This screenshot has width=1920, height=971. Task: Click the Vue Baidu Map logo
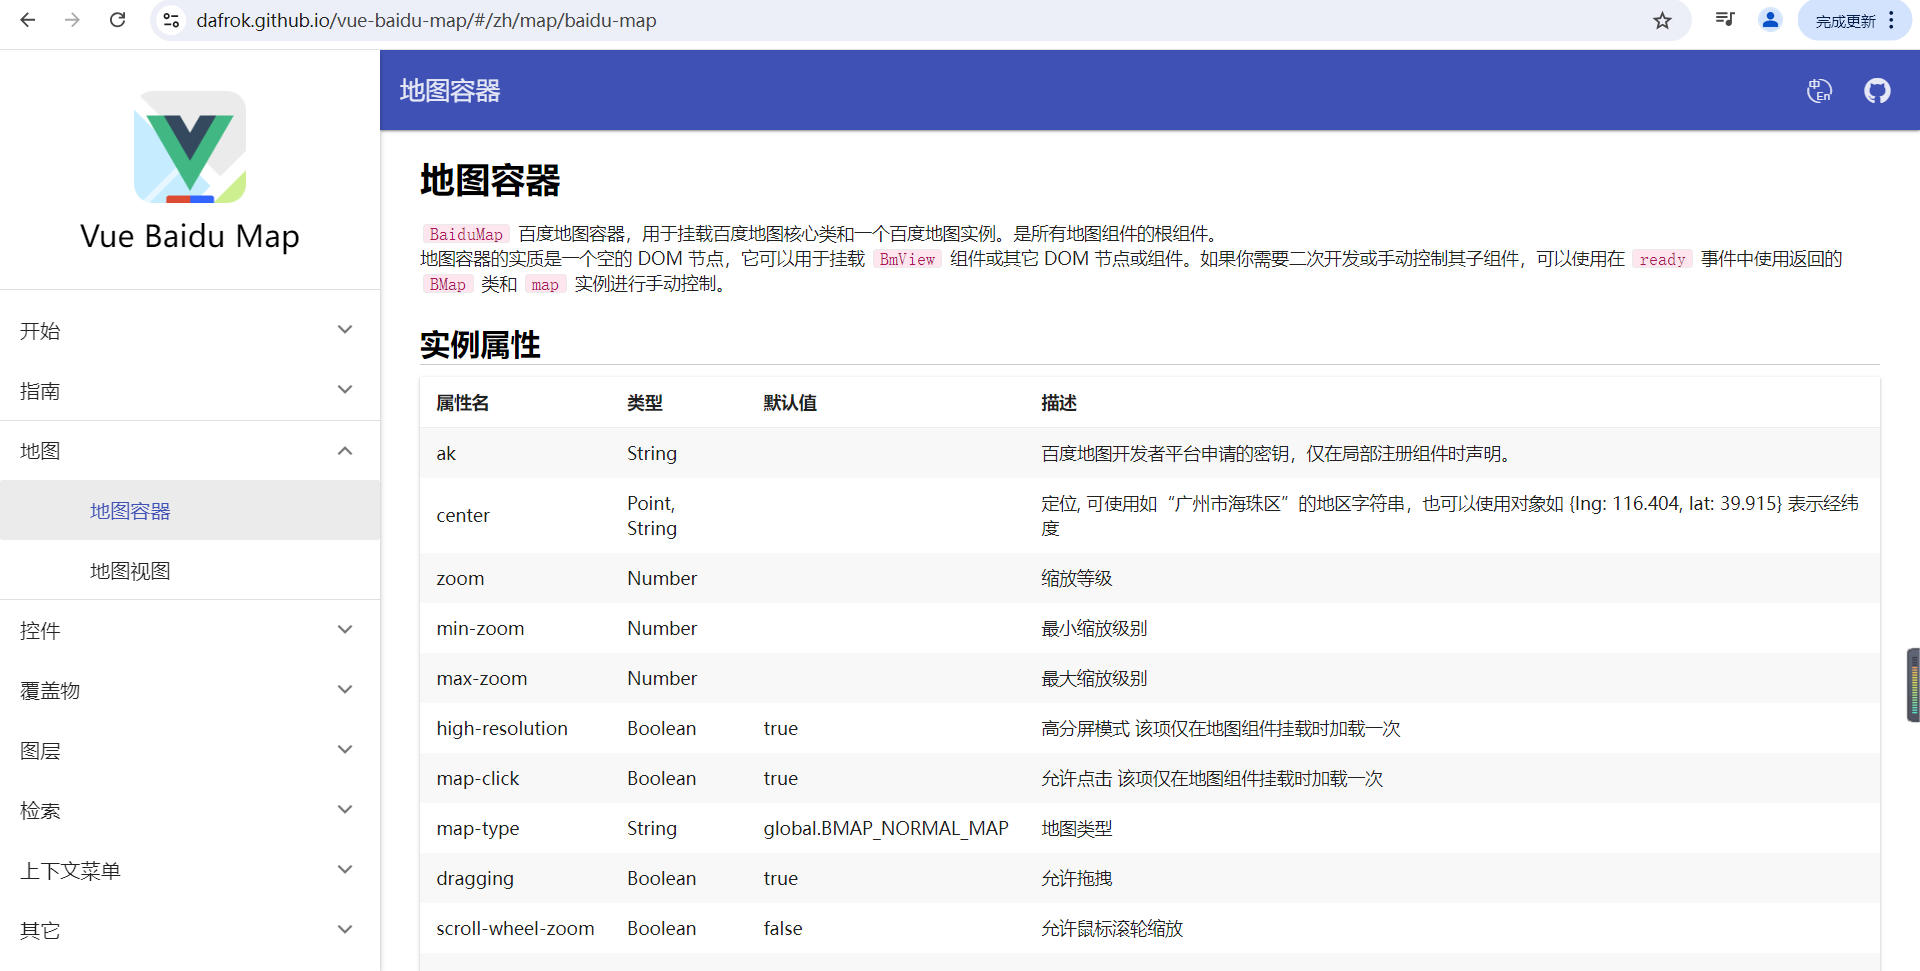(x=190, y=147)
